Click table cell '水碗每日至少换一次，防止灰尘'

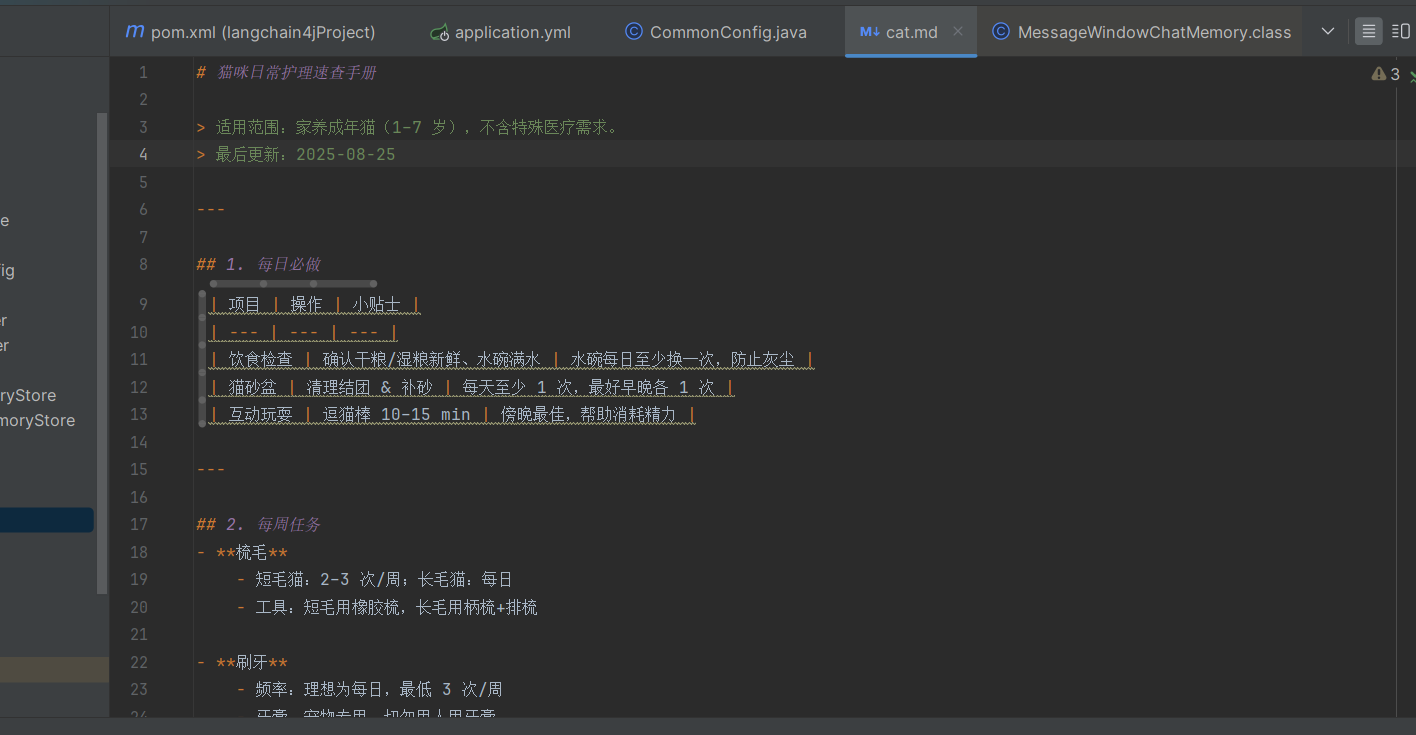tap(683, 359)
